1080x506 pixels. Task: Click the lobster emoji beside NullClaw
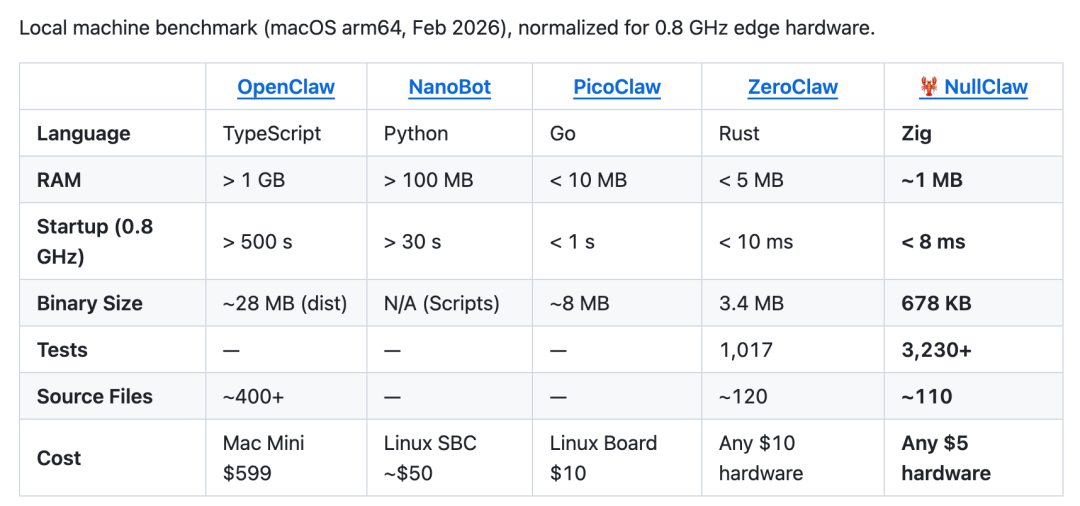pos(929,87)
